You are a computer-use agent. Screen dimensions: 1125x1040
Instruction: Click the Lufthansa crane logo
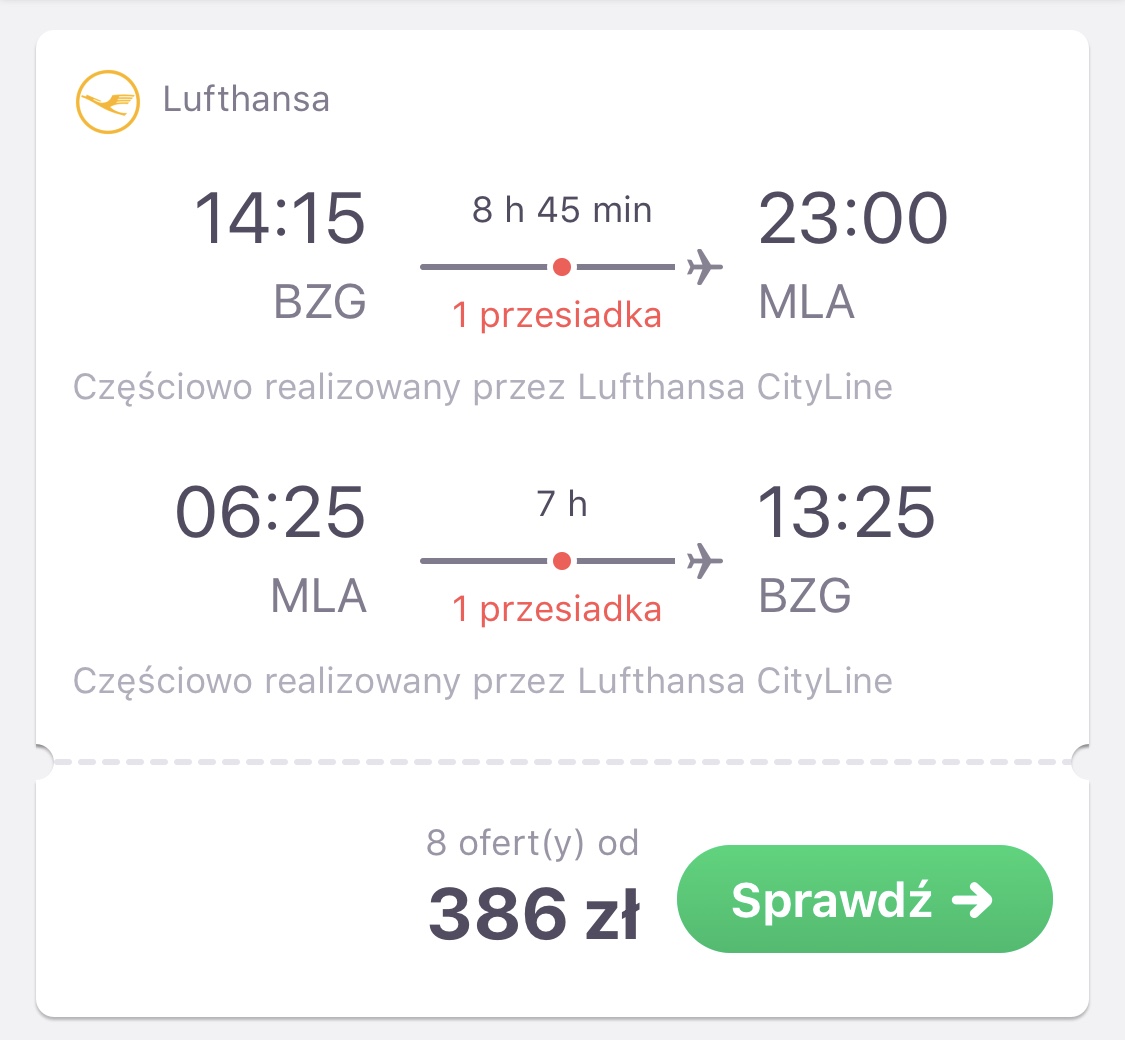pyautogui.click(x=108, y=102)
